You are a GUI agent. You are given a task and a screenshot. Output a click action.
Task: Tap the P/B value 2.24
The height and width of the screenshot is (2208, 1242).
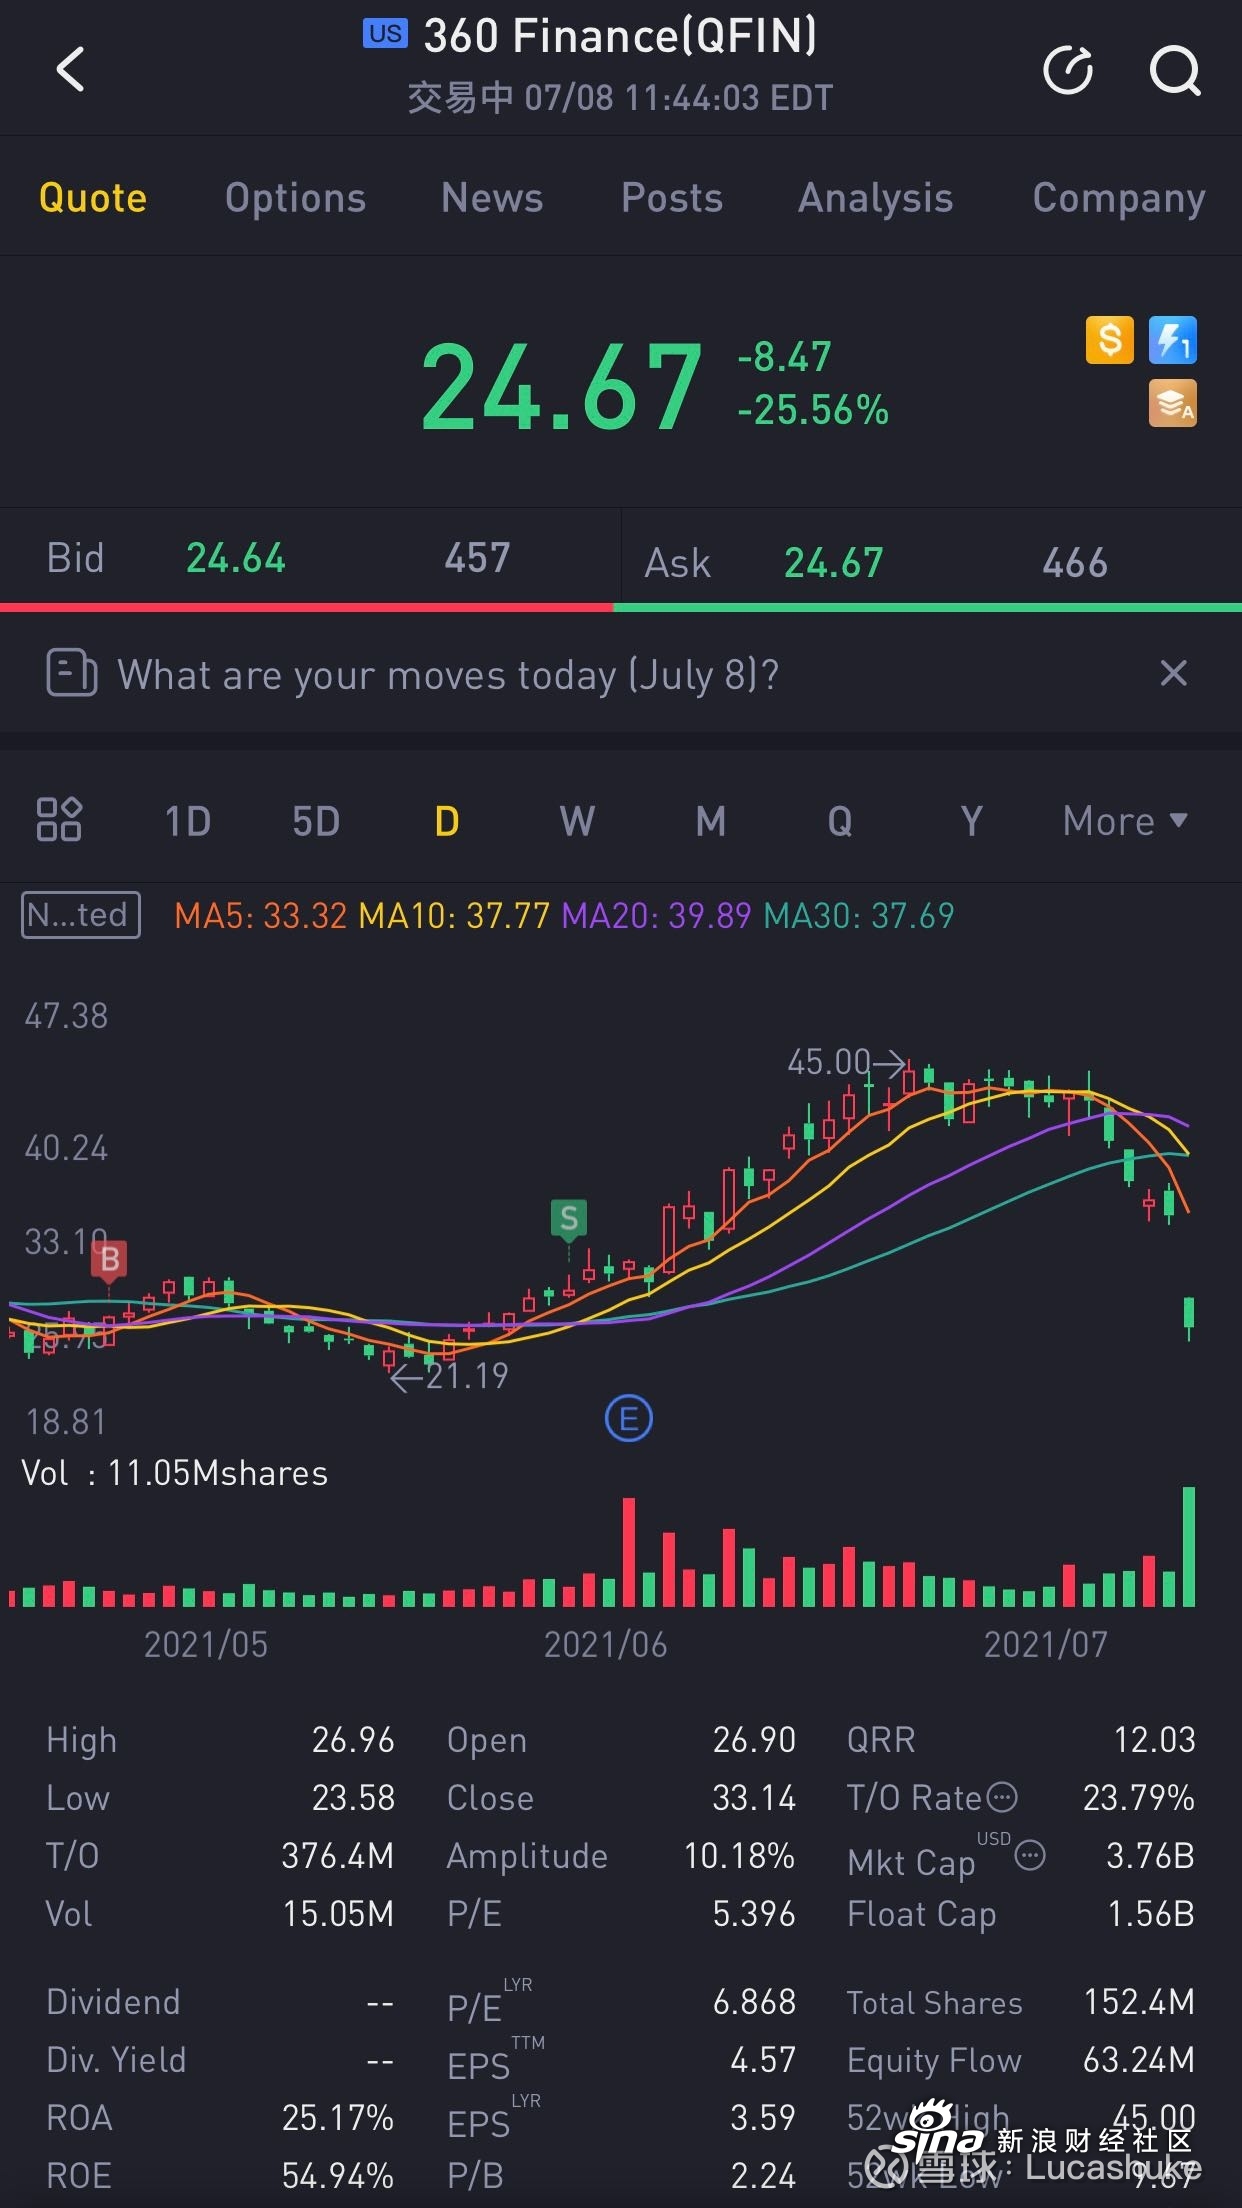coord(763,2176)
